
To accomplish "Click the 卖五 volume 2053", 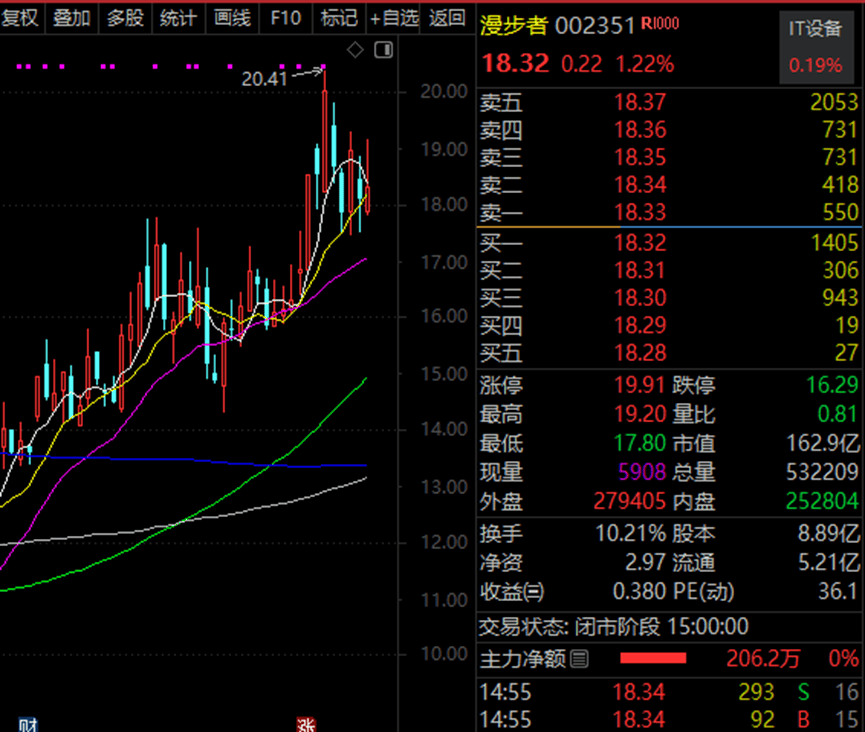I will pos(834,102).
